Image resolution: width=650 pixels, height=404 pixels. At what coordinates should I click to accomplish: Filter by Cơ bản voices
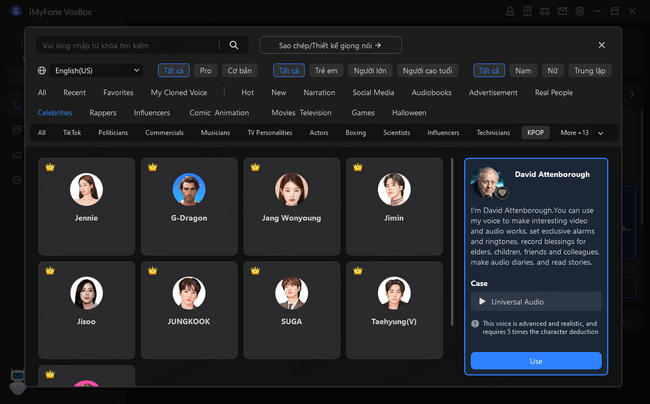pyautogui.click(x=240, y=70)
